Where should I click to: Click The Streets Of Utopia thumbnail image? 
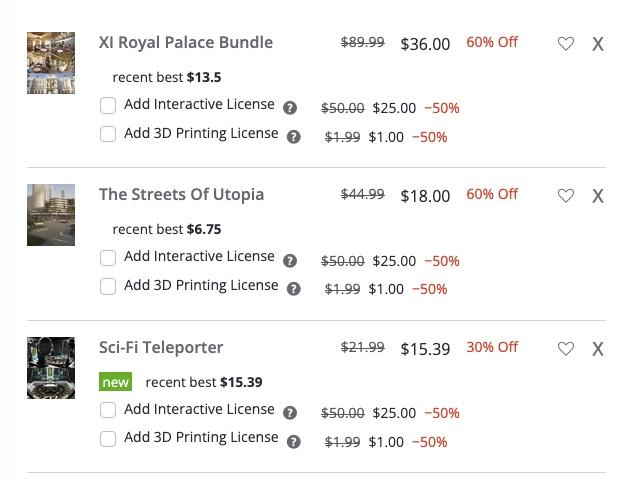coord(51,215)
